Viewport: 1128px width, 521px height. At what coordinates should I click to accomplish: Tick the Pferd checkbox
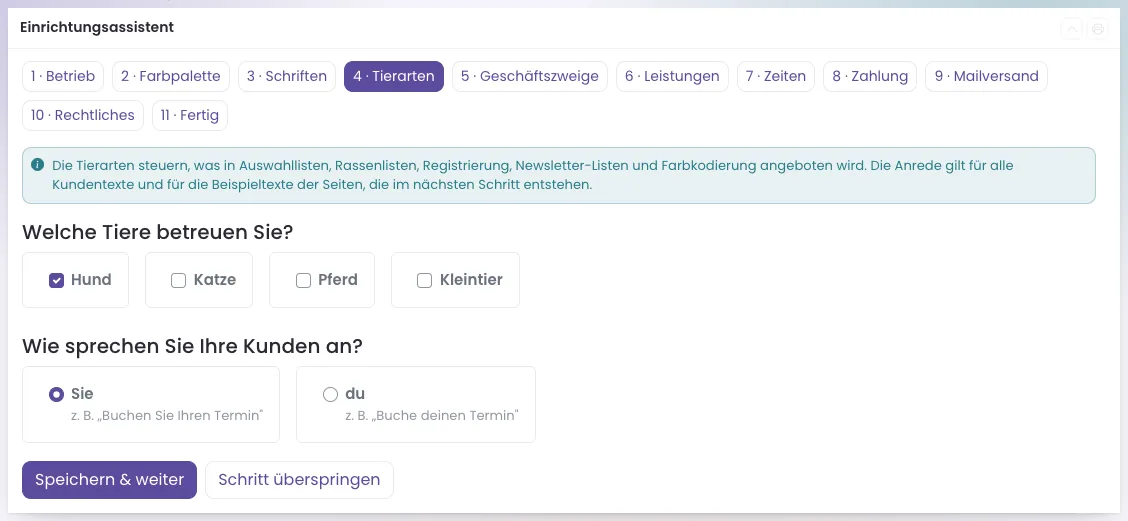[x=303, y=281]
